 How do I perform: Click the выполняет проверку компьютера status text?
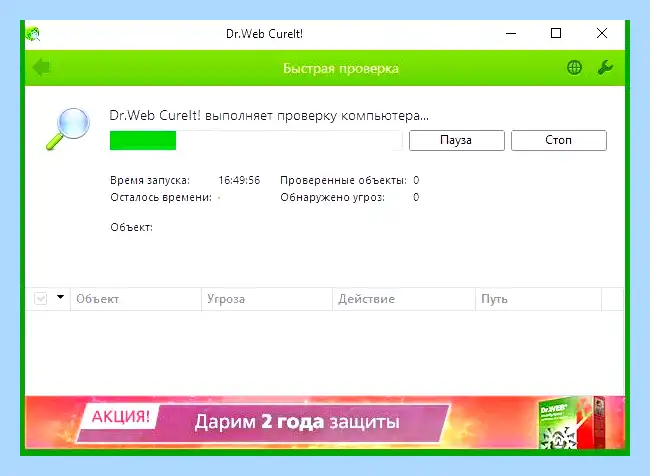pyautogui.click(x=317, y=116)
